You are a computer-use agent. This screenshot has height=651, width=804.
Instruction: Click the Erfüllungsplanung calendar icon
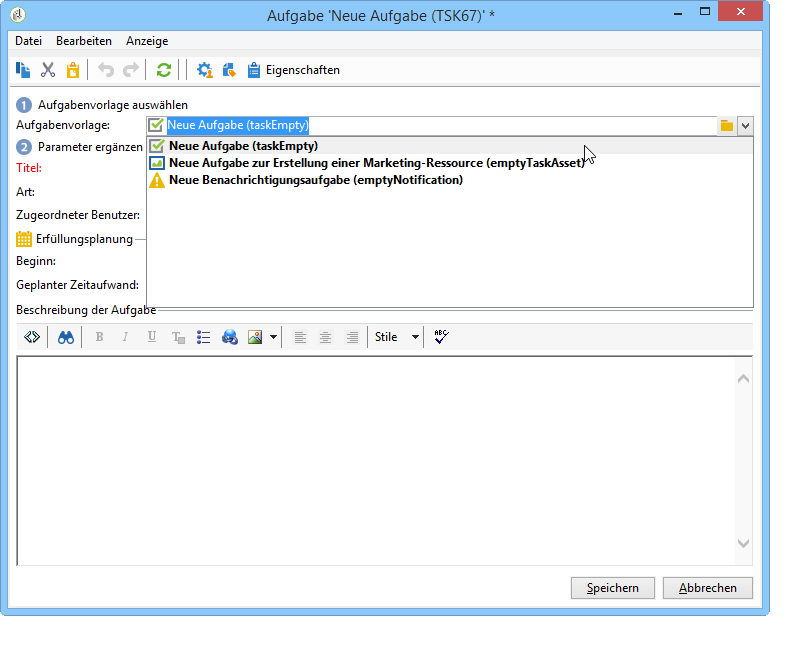pyautogui.click(x=24, y=239)
